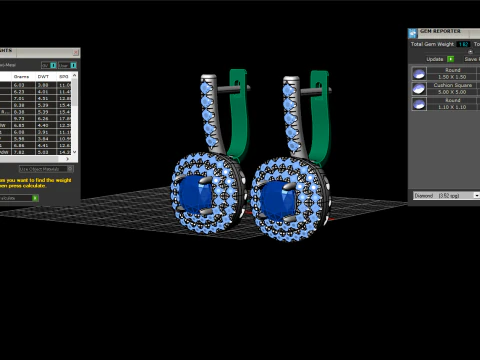Click the 'Cushion Square' label
Viewport: 480px width, 360px height.
(x=453, y=85)
